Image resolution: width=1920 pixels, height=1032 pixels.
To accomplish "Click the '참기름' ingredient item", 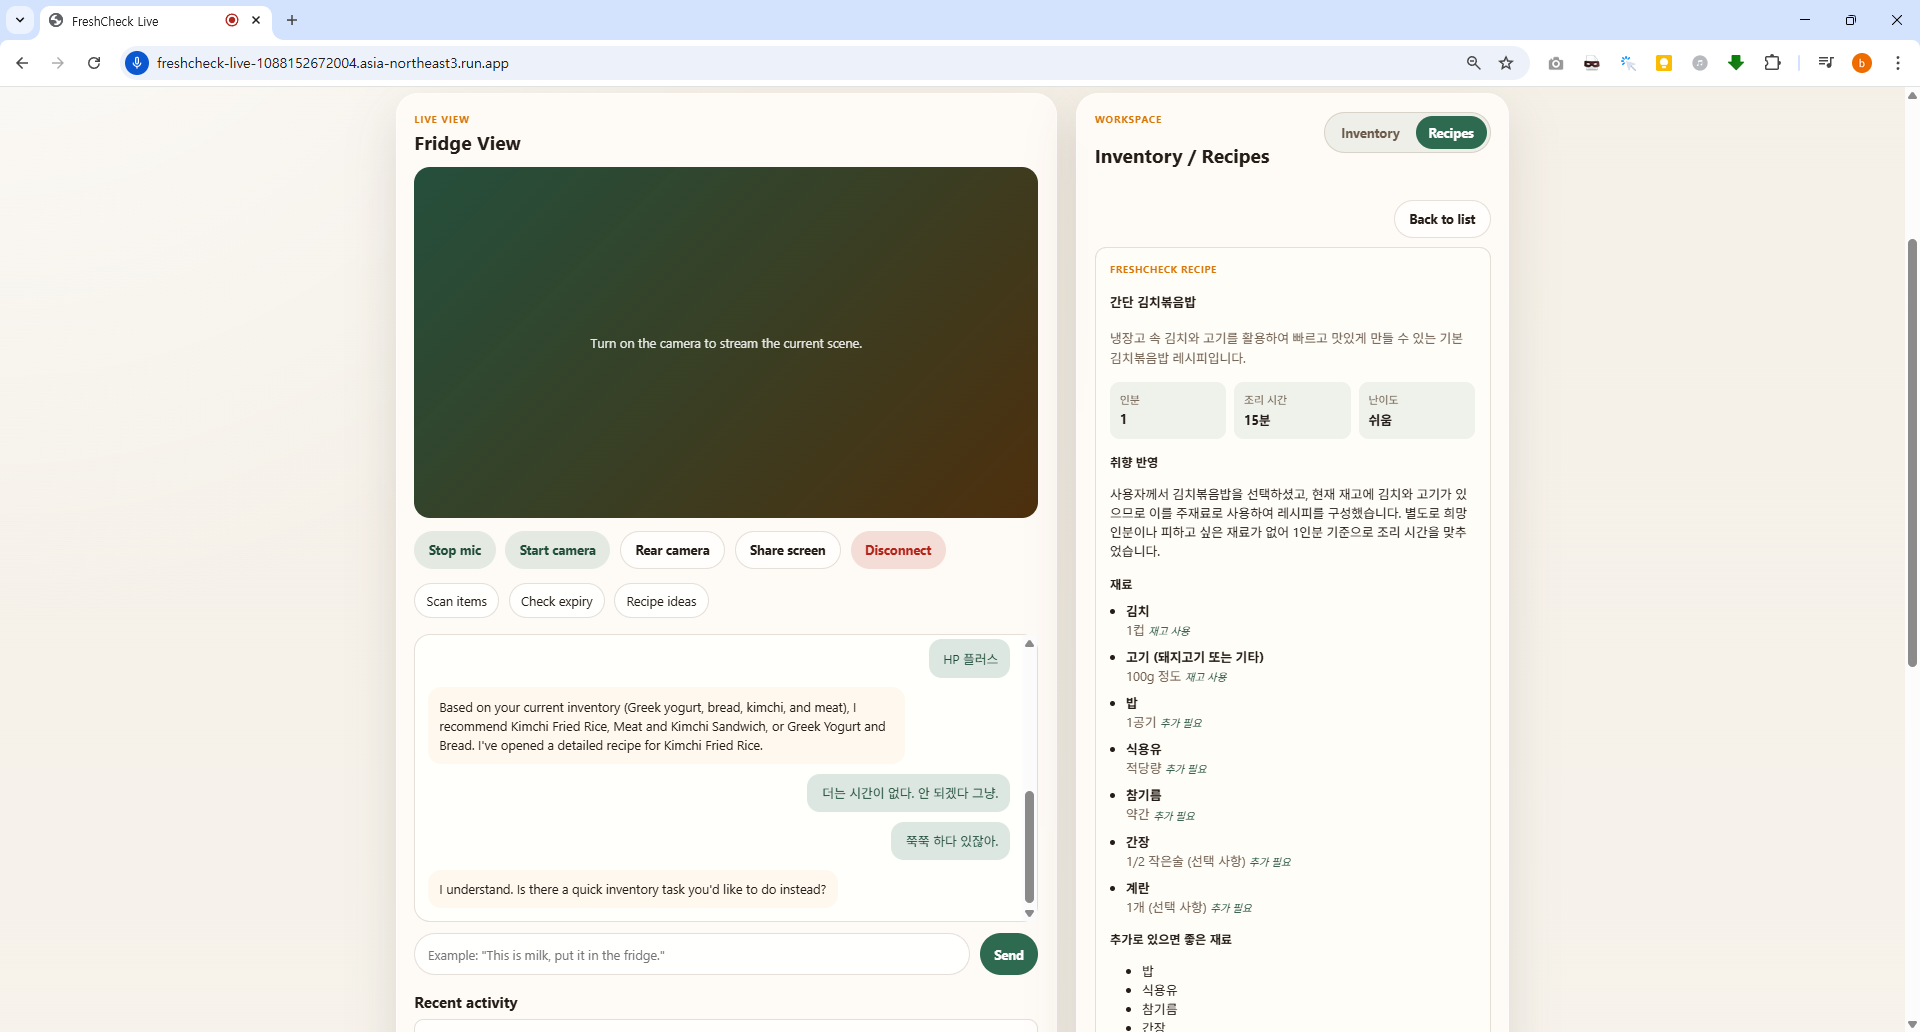I will click(x=1144, y=795).
